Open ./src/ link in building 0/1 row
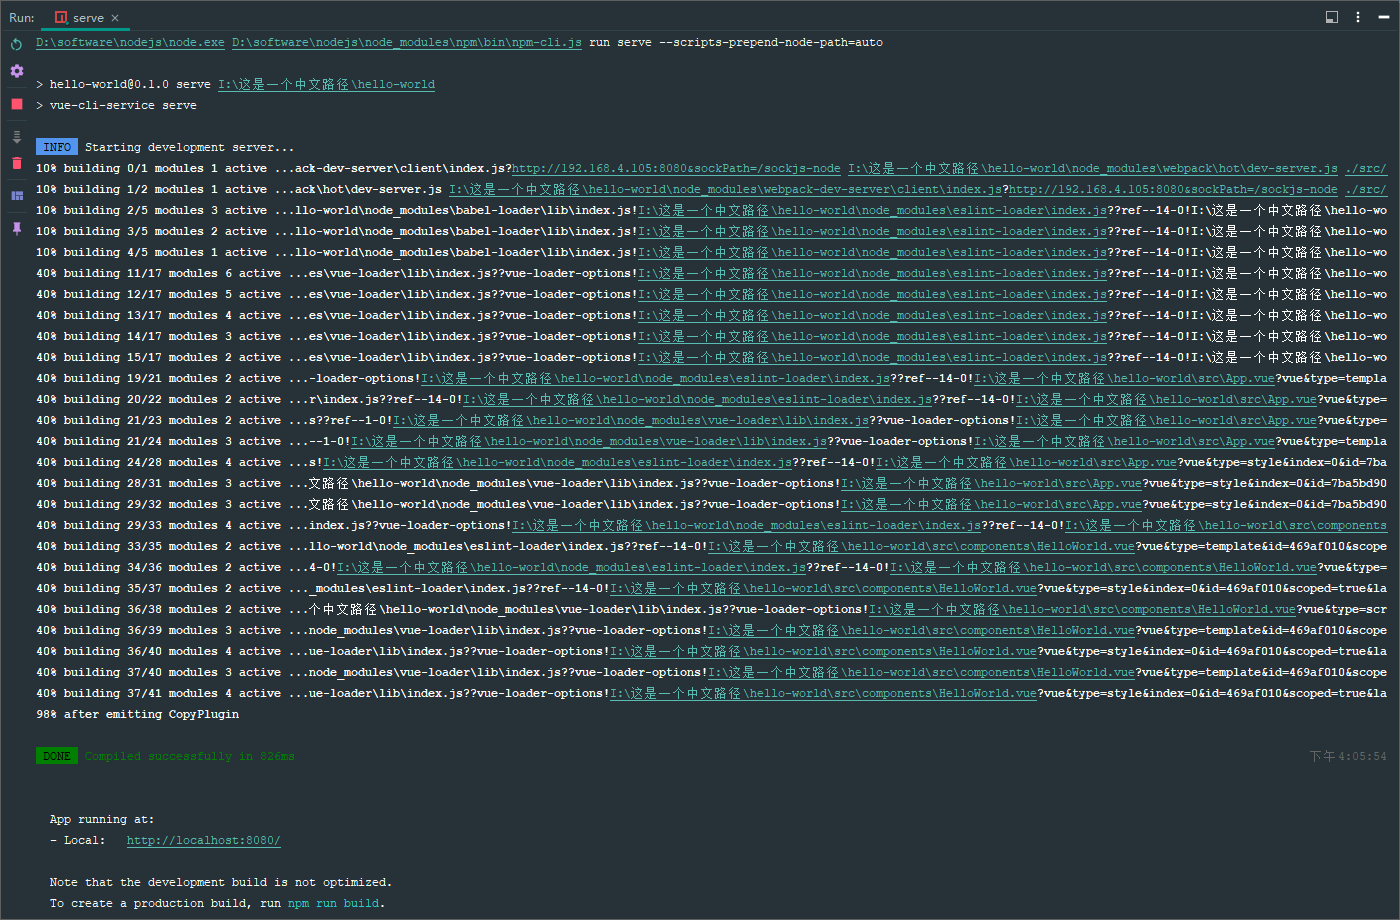This screenshot has height=920, width=1400. tap(1366, 169)
